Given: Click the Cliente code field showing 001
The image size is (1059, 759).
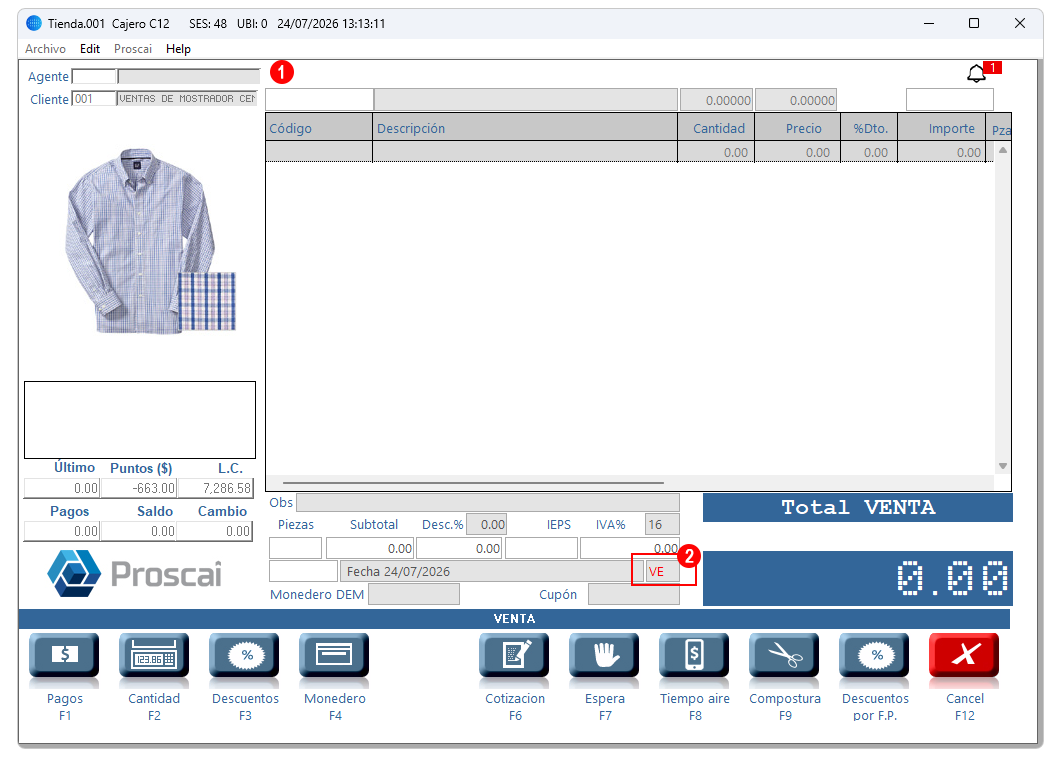Looking at the screenshot, I should coord(94,99).
